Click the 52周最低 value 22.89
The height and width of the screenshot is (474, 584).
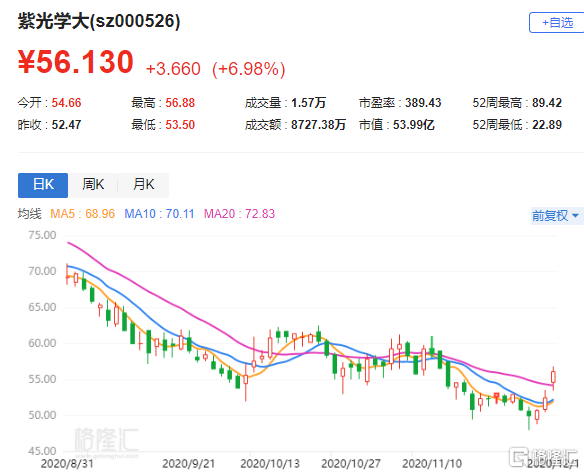[547, 125]
